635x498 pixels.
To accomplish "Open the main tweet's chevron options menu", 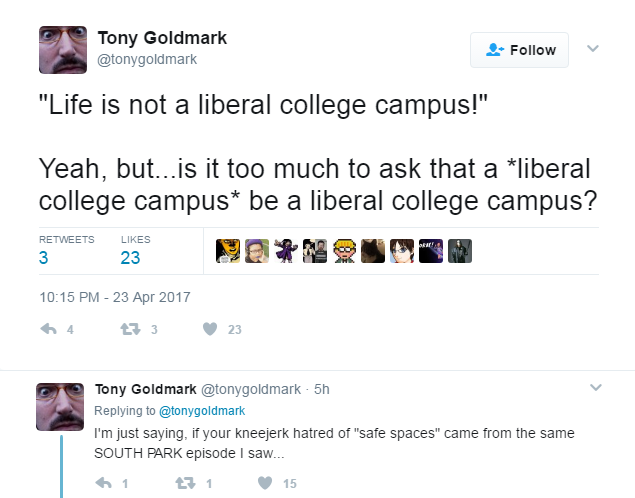I will coord(593,49).
